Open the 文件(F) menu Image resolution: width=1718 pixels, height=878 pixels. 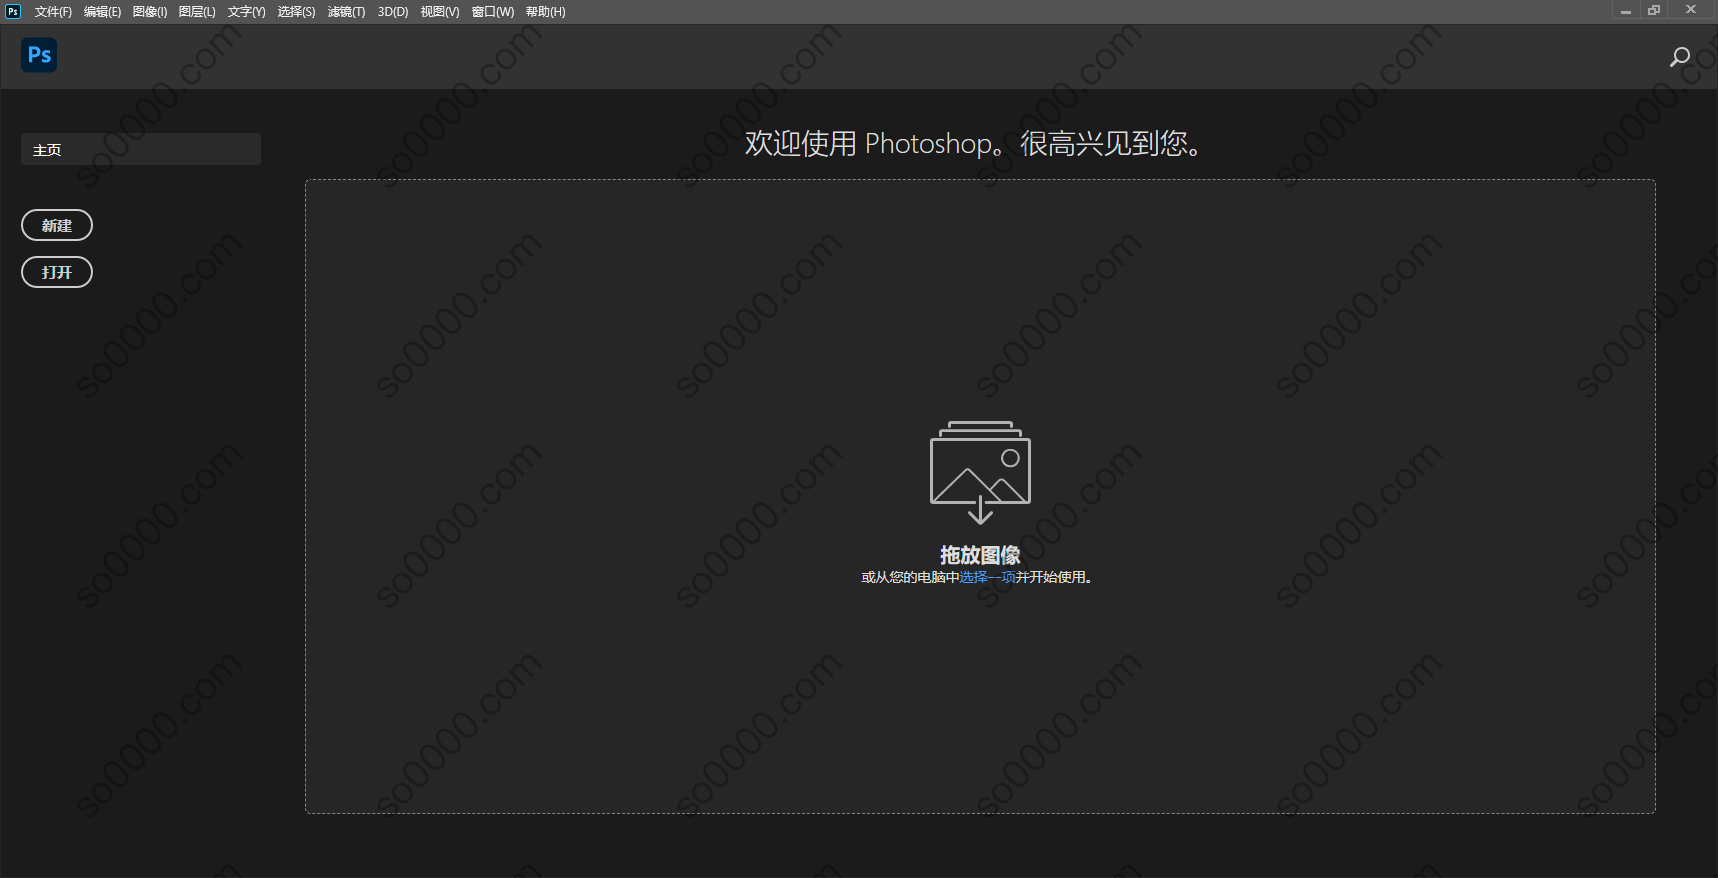click(53, 12)
